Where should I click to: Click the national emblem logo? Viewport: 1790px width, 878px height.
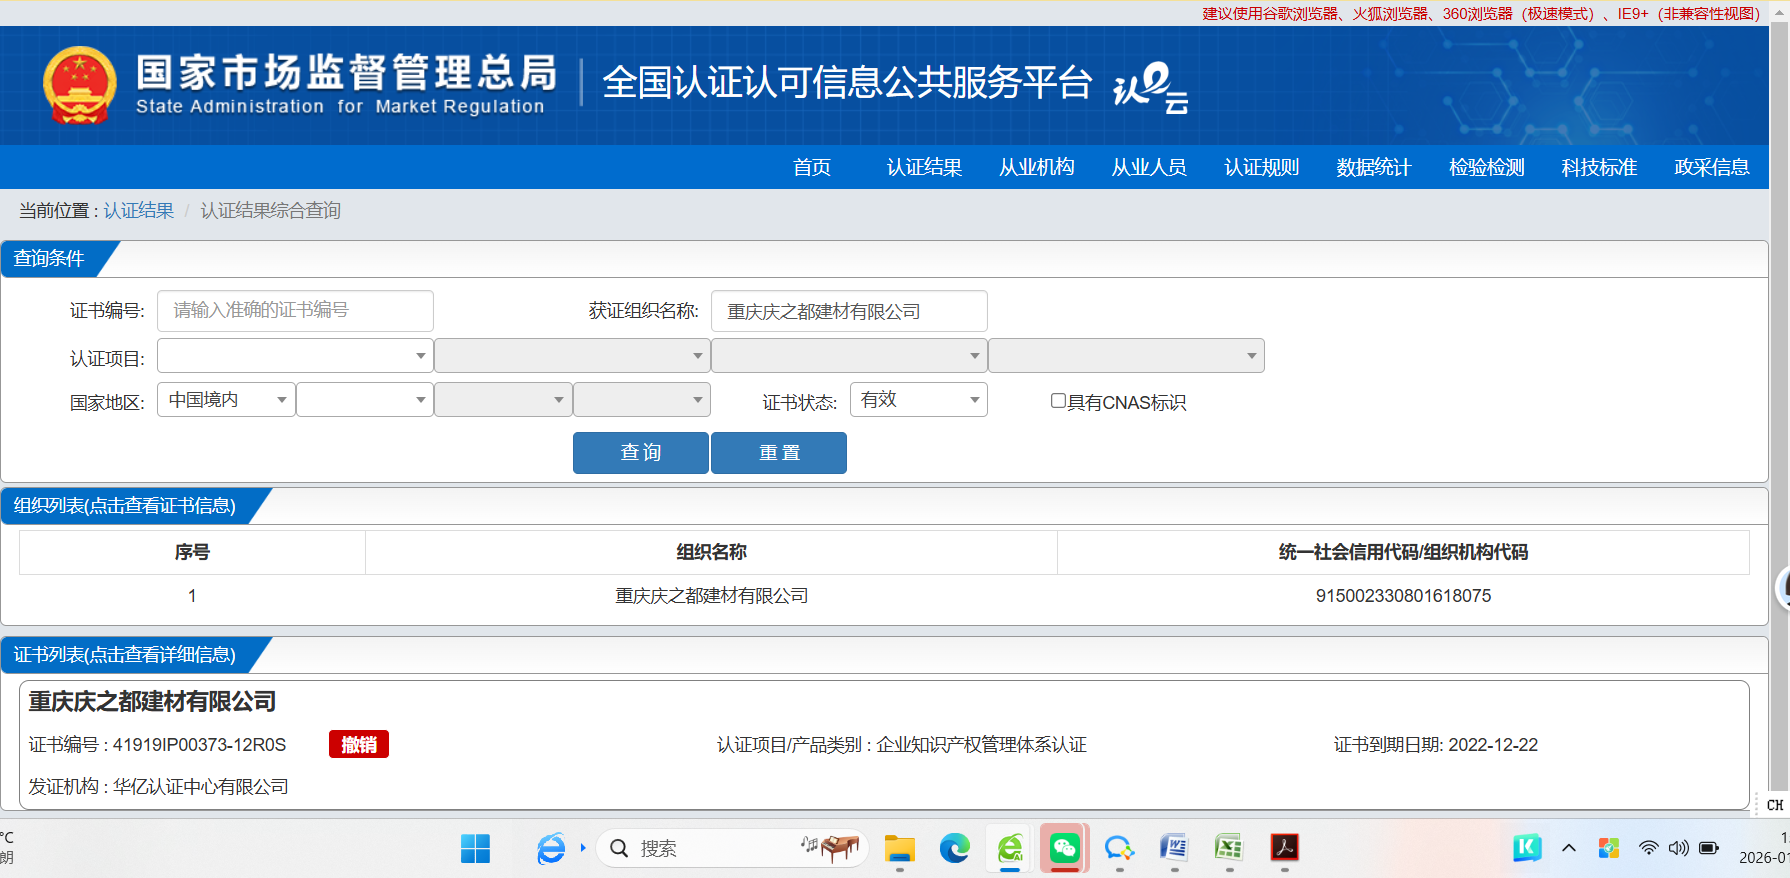point(80,86)
